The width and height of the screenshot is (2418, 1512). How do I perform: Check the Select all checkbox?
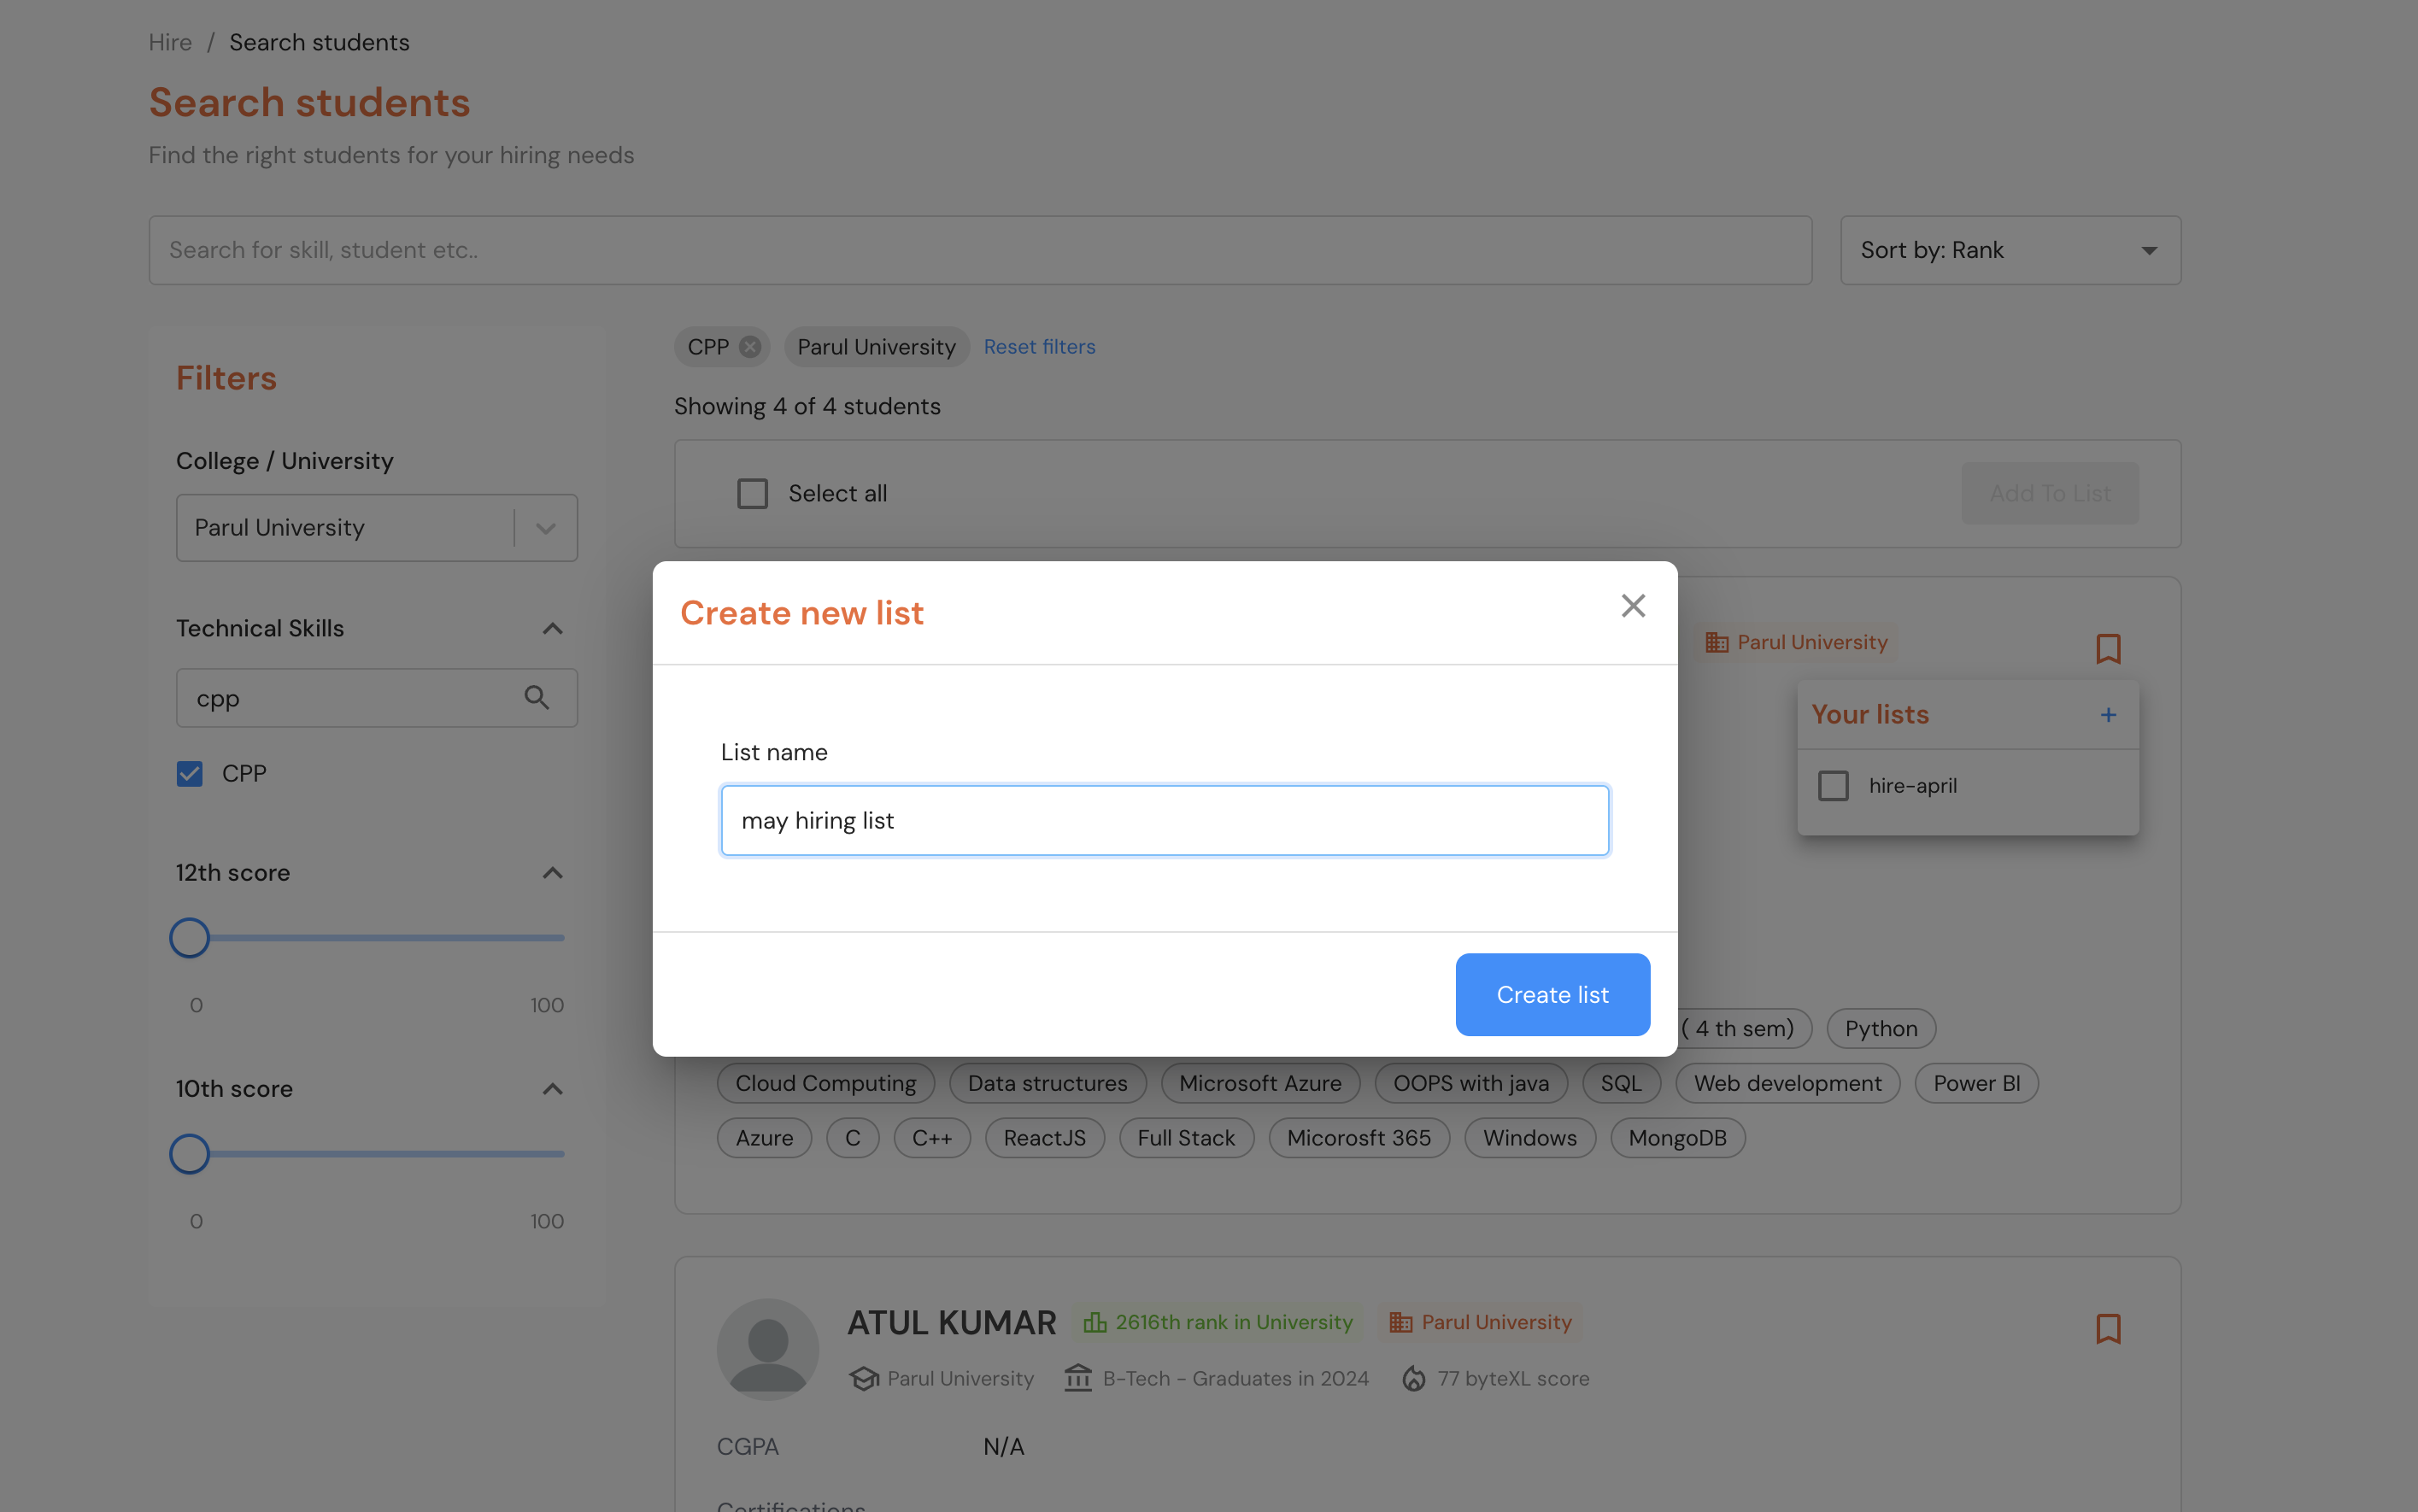[752, 494]
